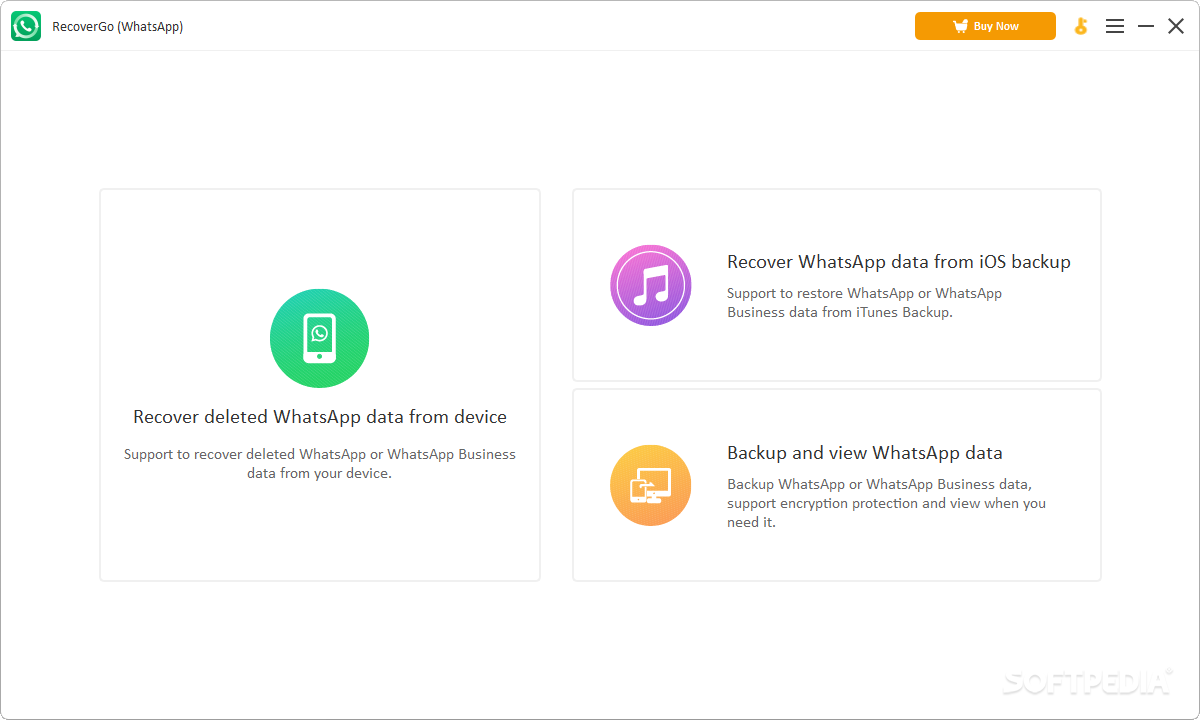Click 'Backup WhatsApp or WhatsApp Business data' description

point(886,503)
